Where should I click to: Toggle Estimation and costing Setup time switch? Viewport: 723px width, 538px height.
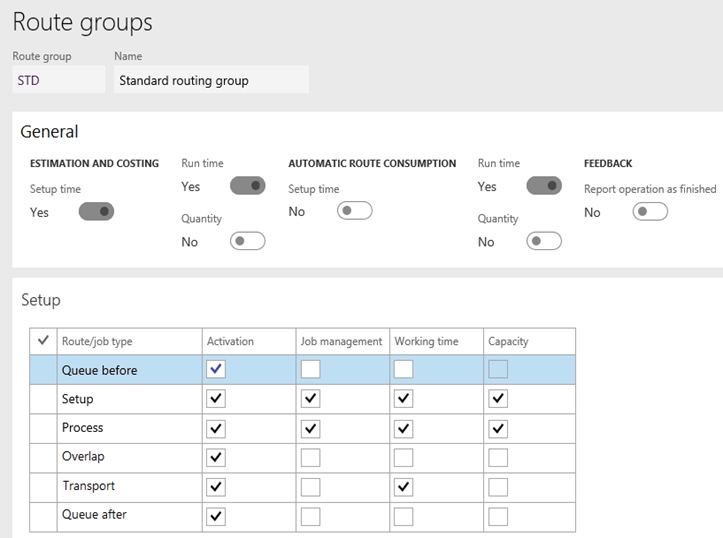[96, 212]
